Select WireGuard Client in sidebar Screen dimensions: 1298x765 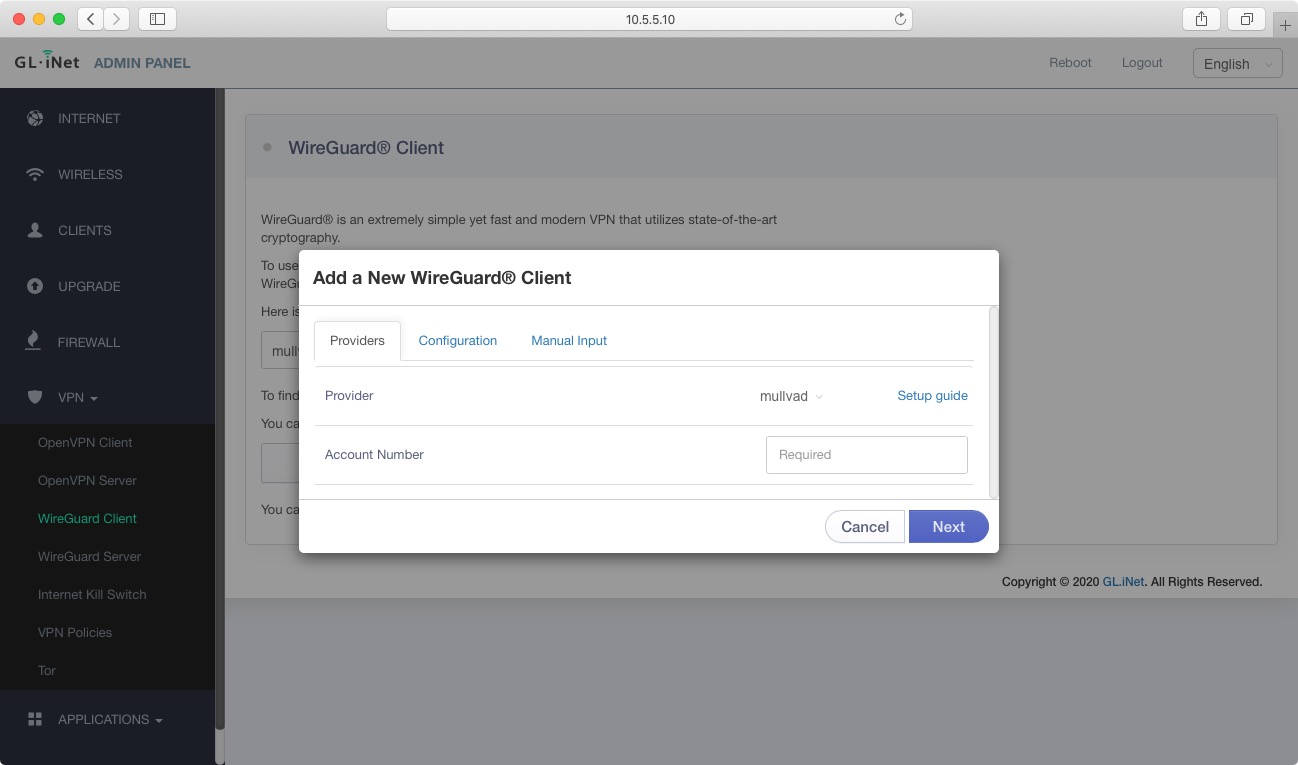(x=87, y=518)
